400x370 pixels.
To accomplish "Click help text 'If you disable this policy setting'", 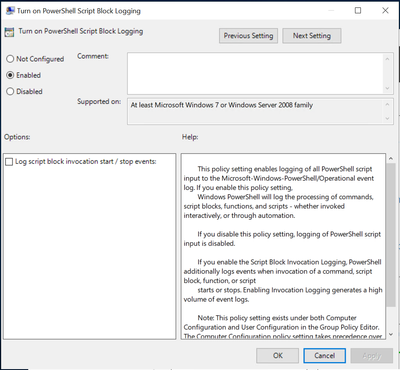I will pos(246,234).
